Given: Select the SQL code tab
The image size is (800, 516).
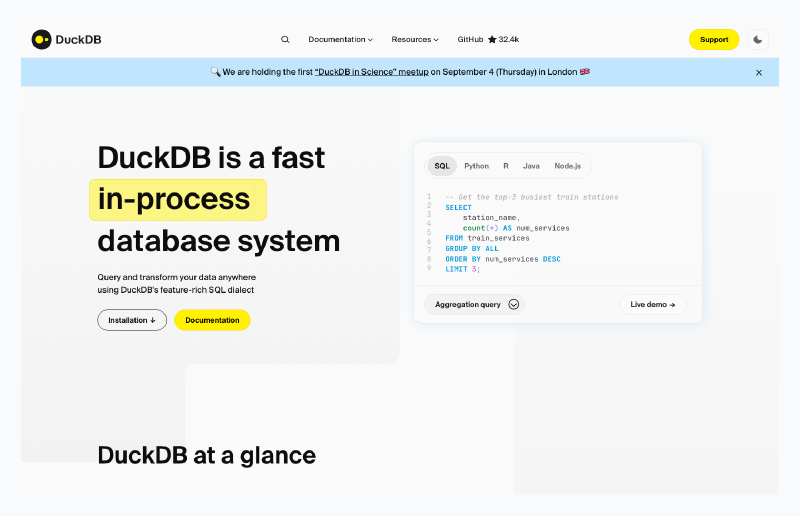Looking at the screenshot, I should point(442,166).
